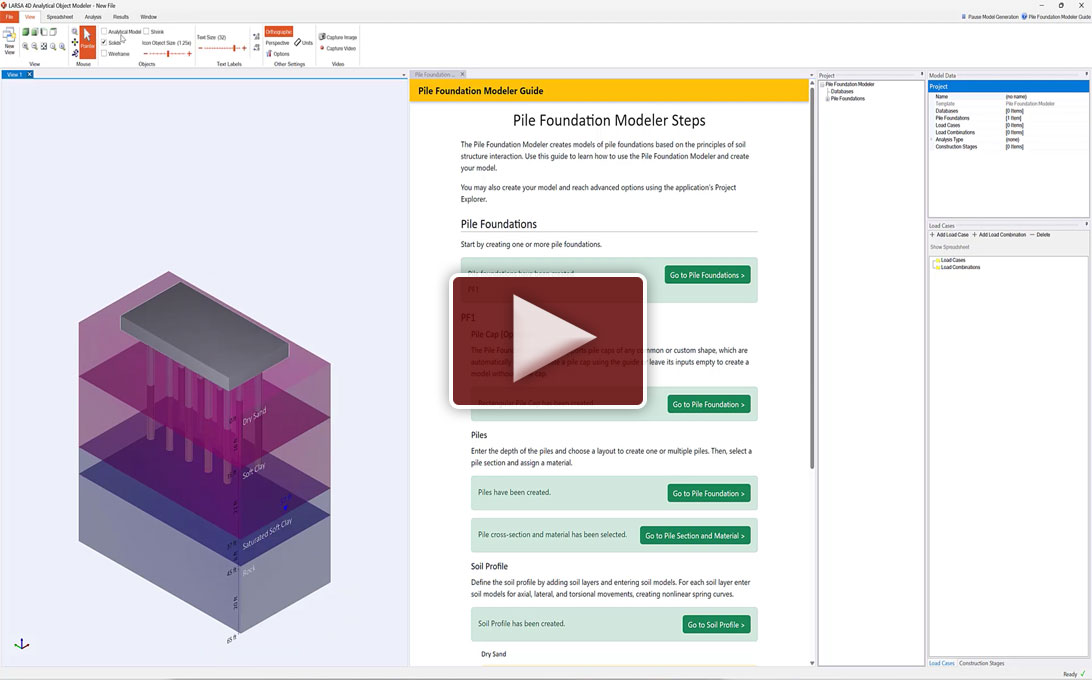
Task: Switch to Perspective projection
Action: click(277, 42)
